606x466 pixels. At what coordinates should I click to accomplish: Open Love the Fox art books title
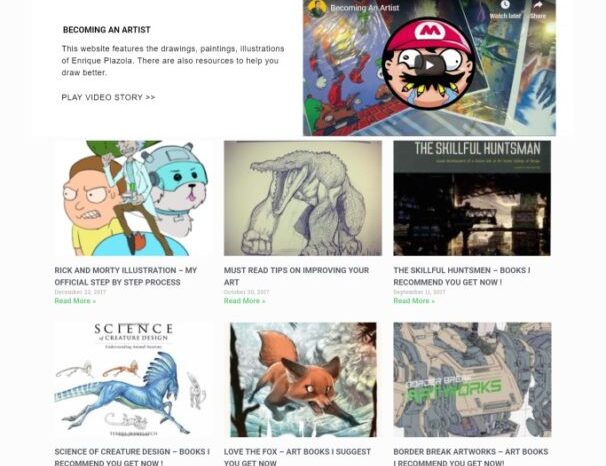pos(297,457)
